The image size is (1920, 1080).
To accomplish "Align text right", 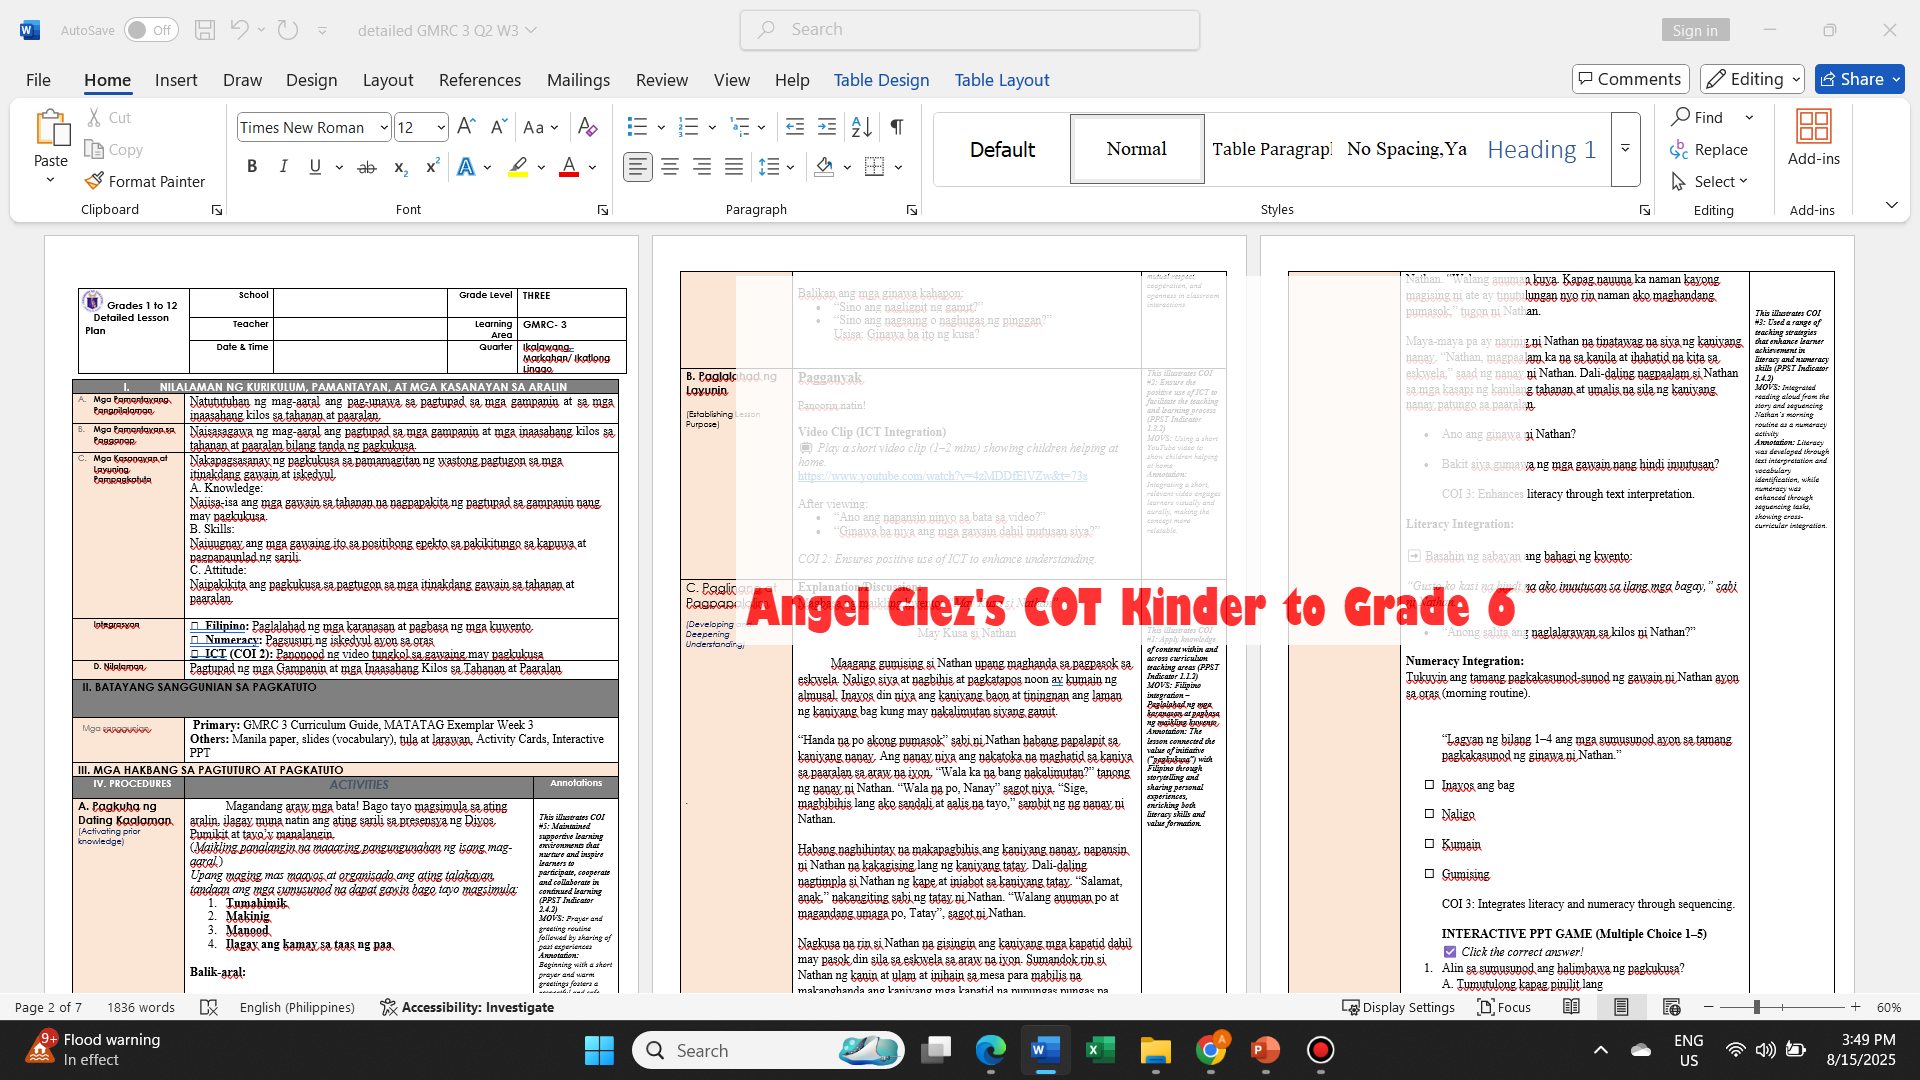I will pyautogui.click(x=702, y=167).
